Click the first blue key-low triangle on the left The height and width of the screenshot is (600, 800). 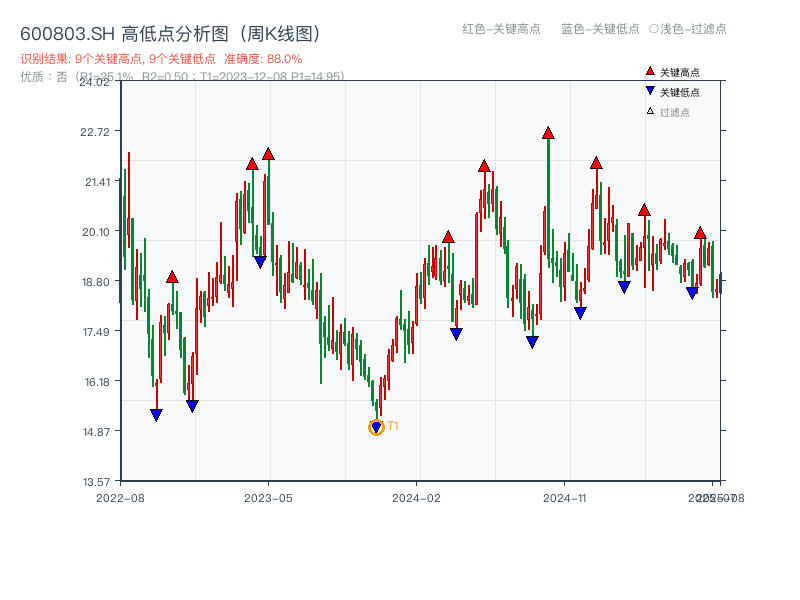157,414
